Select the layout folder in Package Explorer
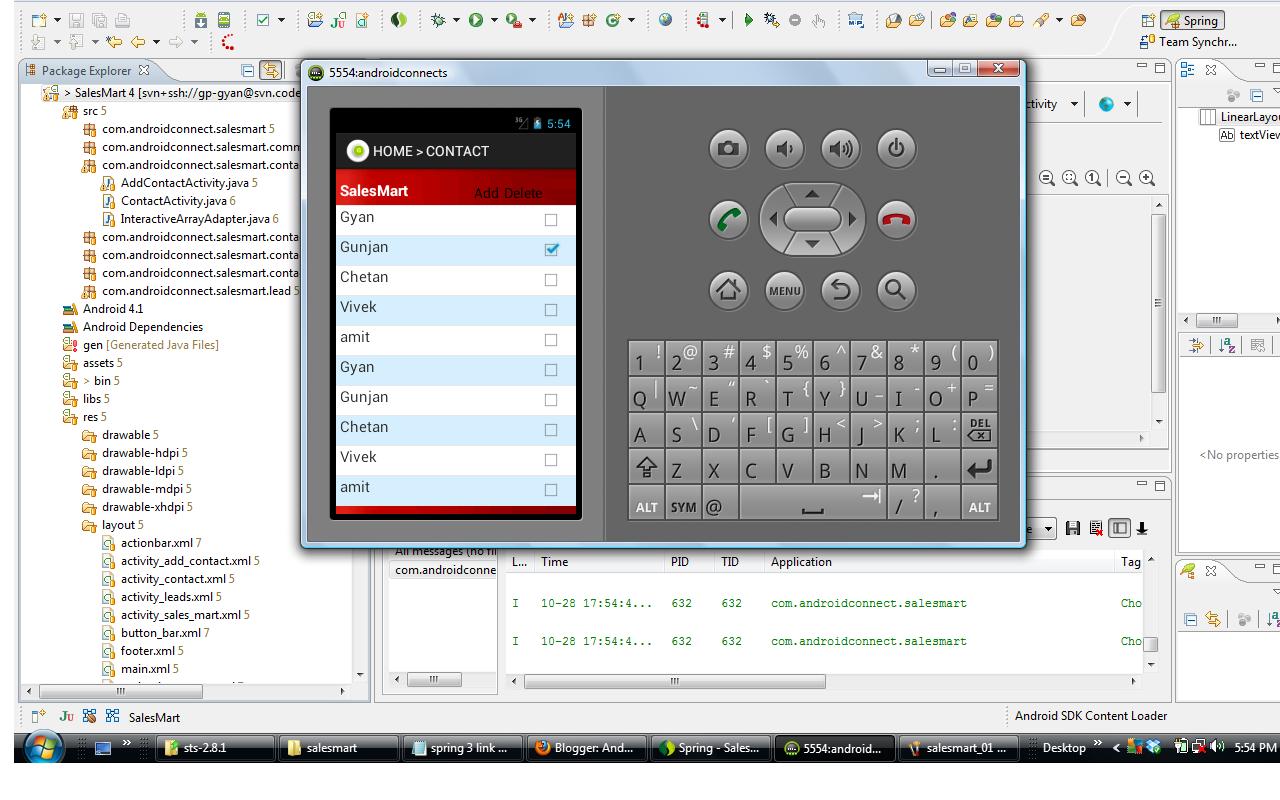The width and height of the screenshot is (1280, 800). [x=118, y=525]
